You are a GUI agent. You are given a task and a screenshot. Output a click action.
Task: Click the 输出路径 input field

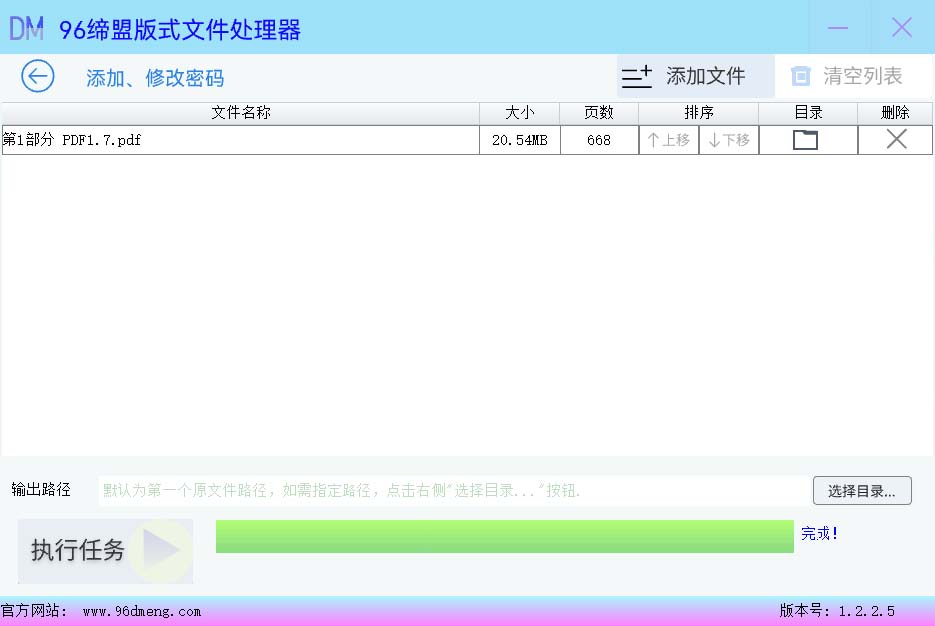(452, 491)
